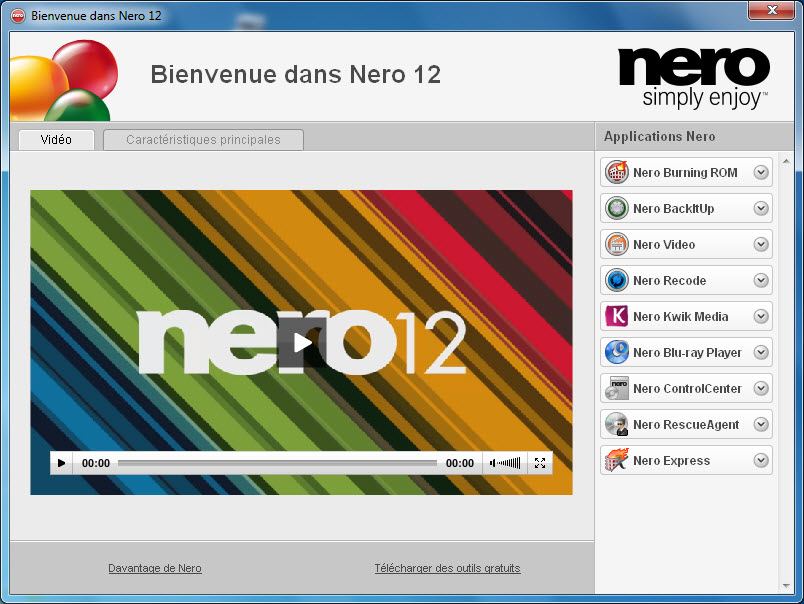
Task: Click the Nero icon in title bar
Action: tap(18, 16)
